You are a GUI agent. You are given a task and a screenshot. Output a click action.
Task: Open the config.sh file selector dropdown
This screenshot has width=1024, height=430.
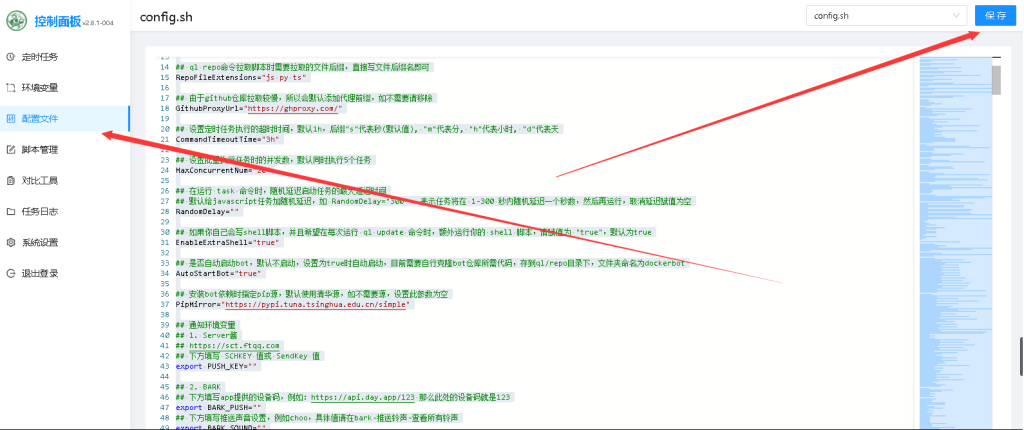[x=885, y=16]
